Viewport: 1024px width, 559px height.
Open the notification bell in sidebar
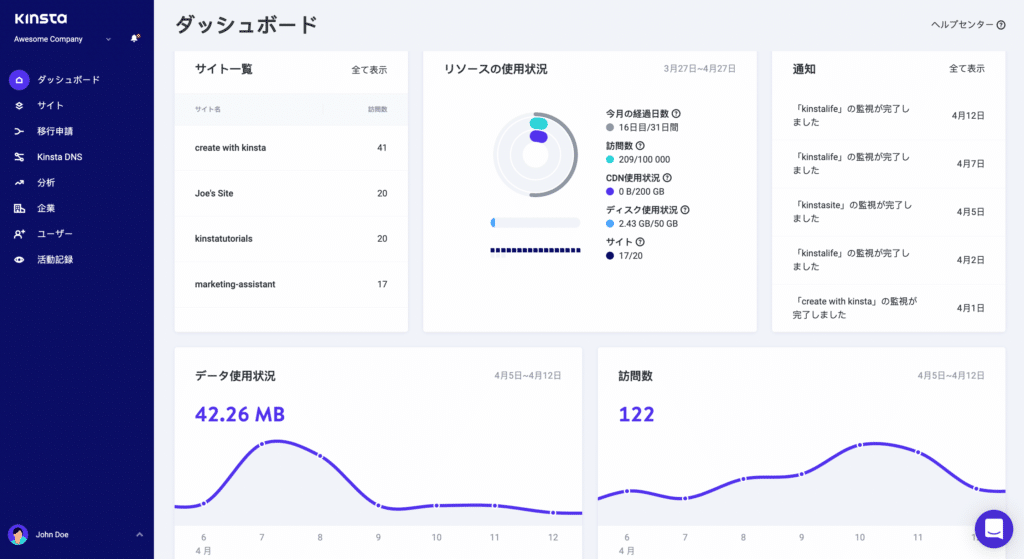point(135,39)
